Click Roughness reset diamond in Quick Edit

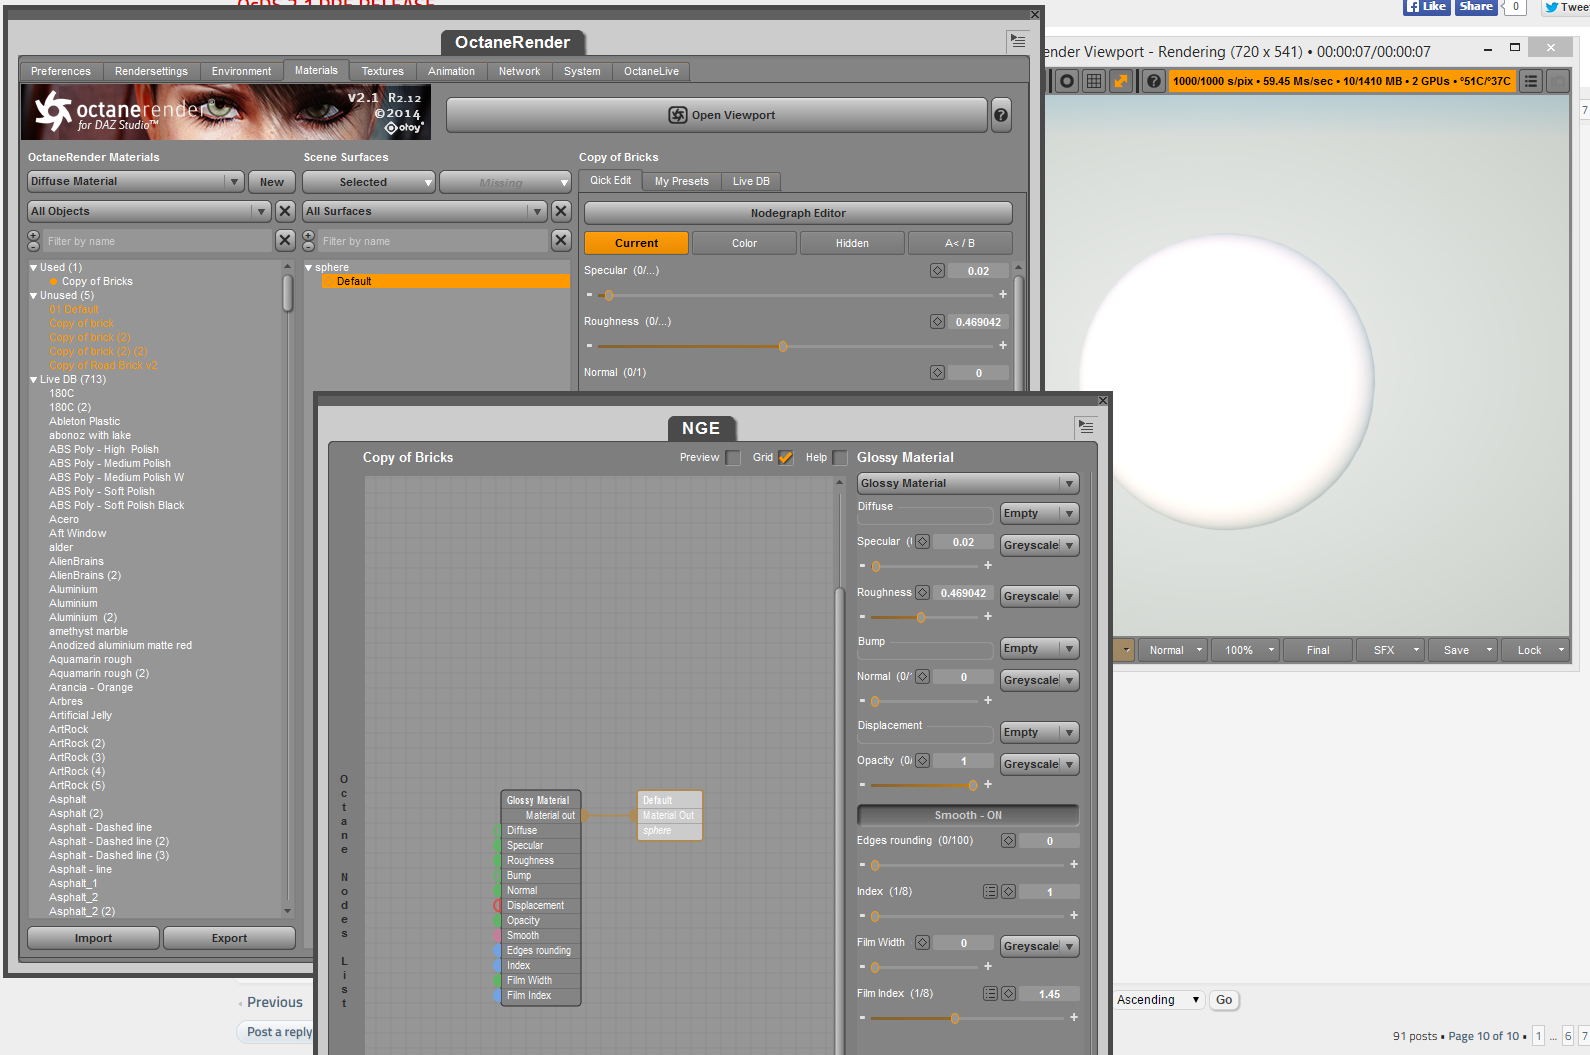[937, 322]
